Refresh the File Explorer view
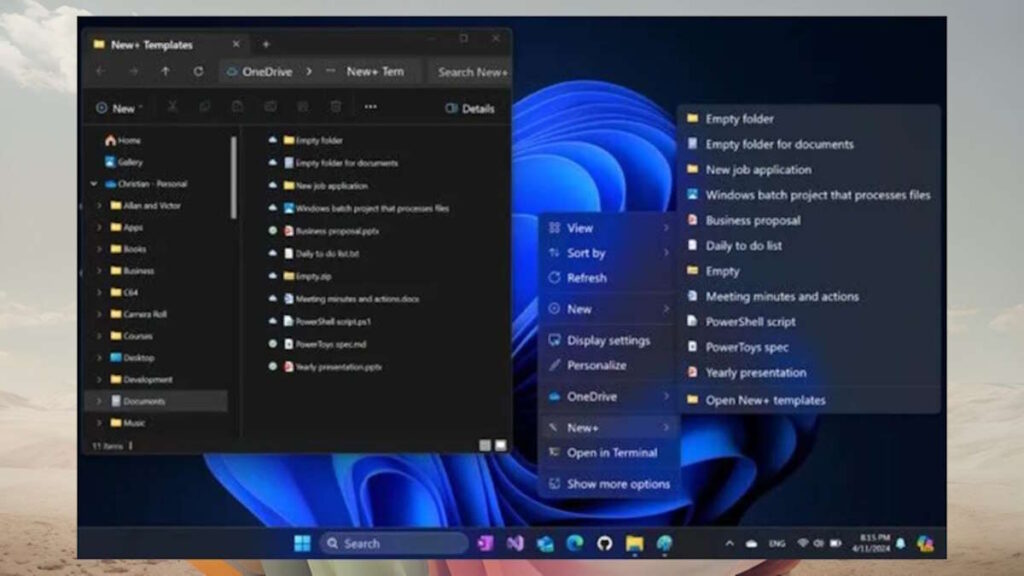The width and height of the screenshot is (1024, 576). pyautogui.click(x=198, y=71)
